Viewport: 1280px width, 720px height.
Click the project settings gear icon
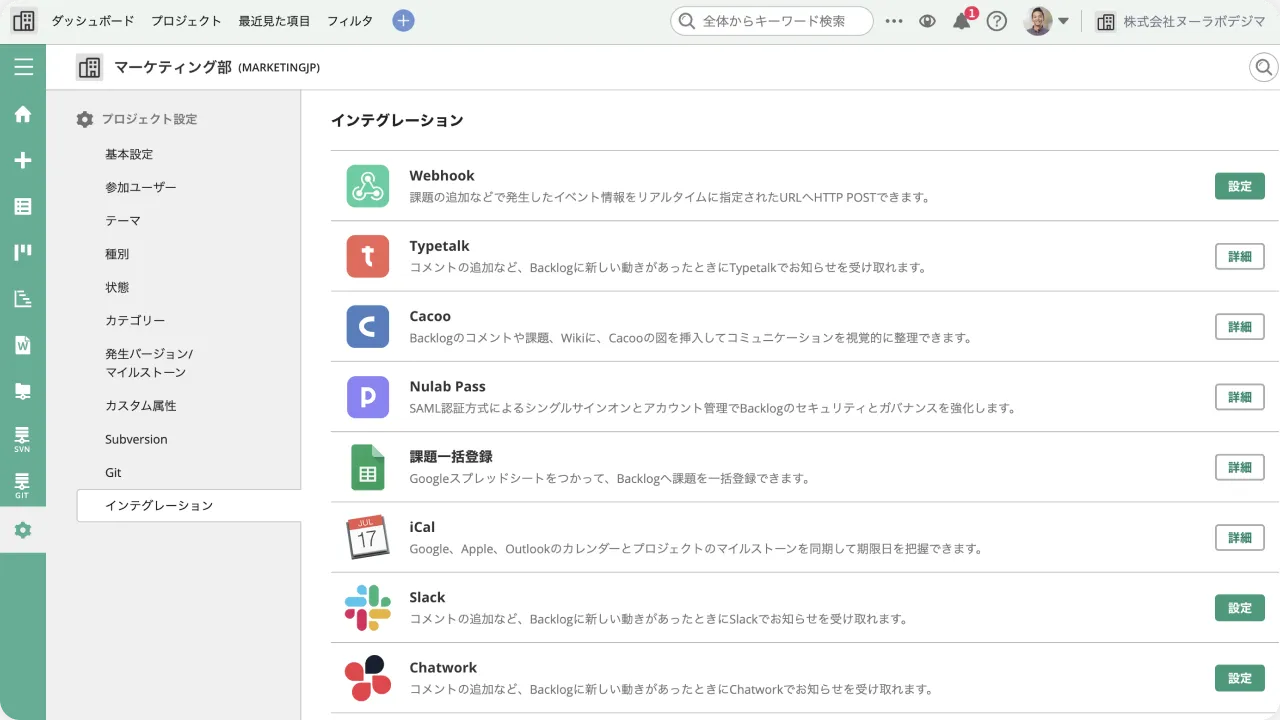click(23, 529)
